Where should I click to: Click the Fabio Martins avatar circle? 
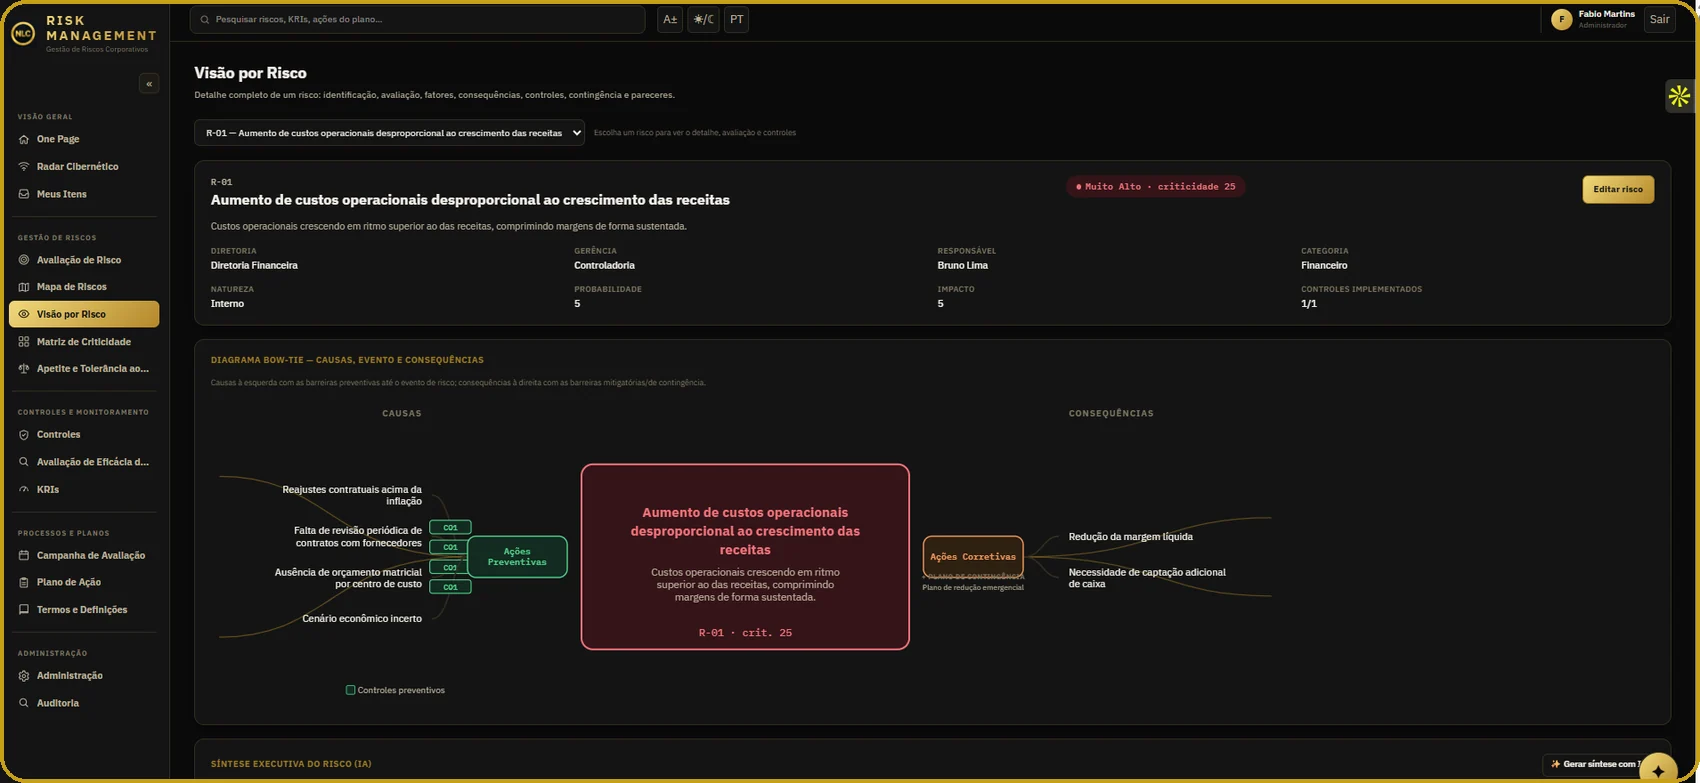(1562, 19)
